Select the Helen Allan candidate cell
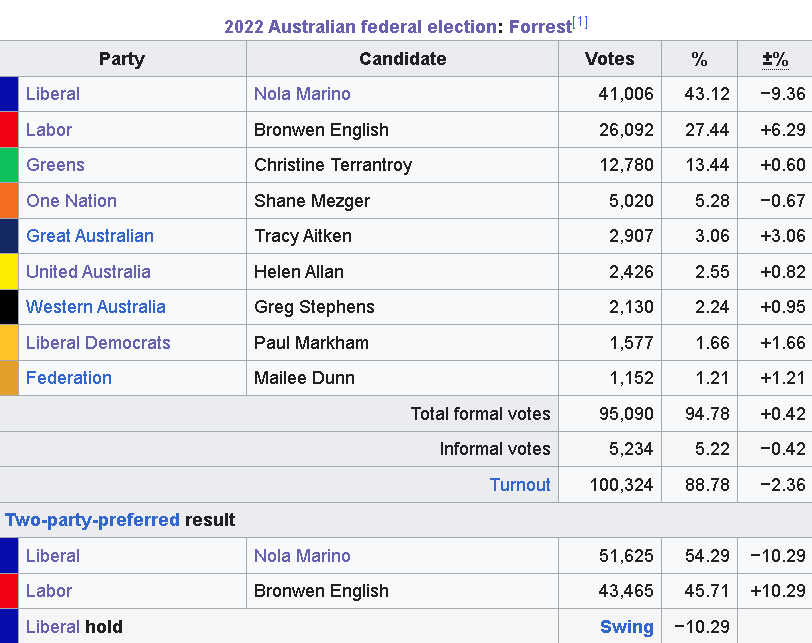 click(402, 271)
